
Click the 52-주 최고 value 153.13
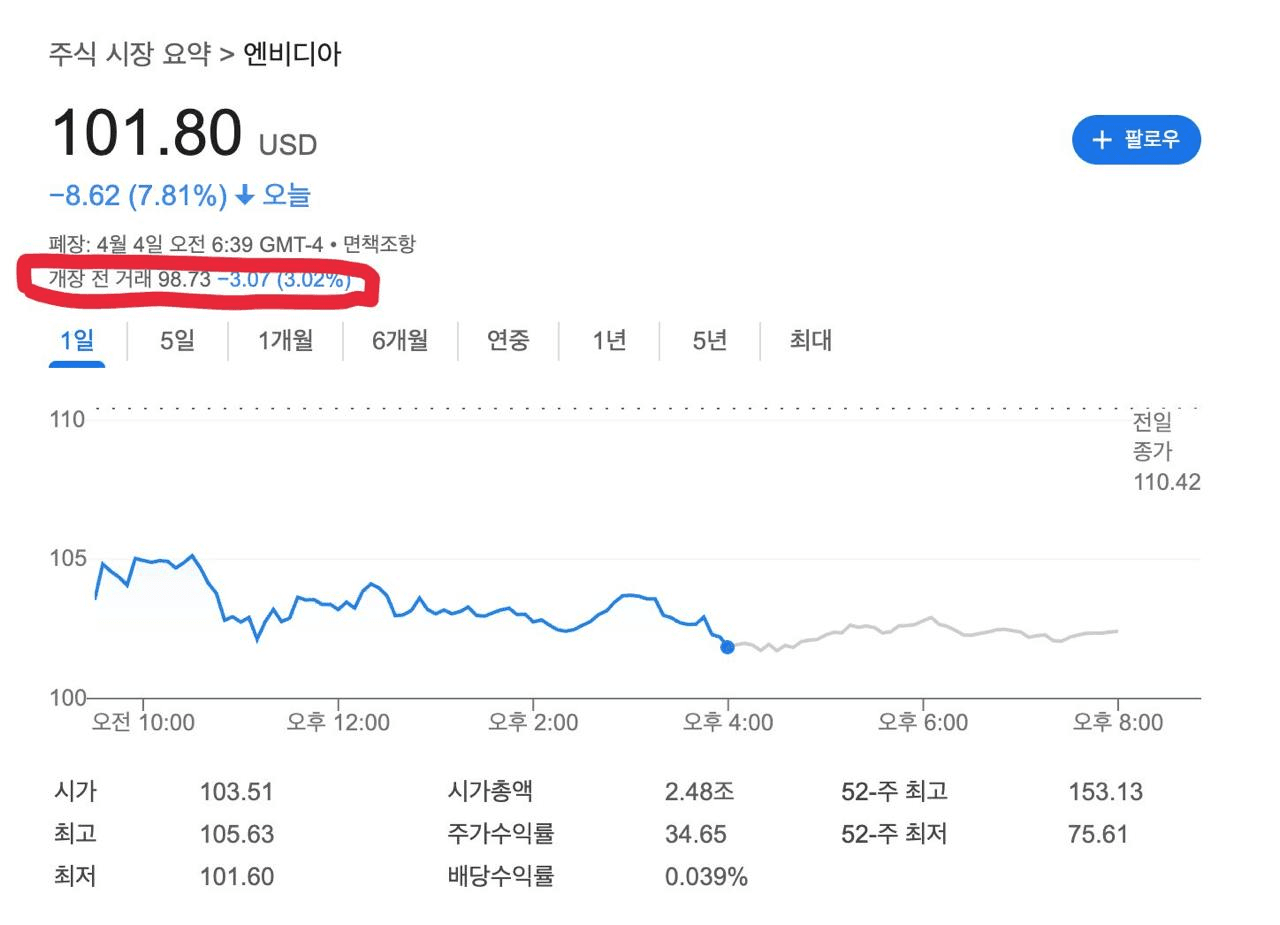1105,792
